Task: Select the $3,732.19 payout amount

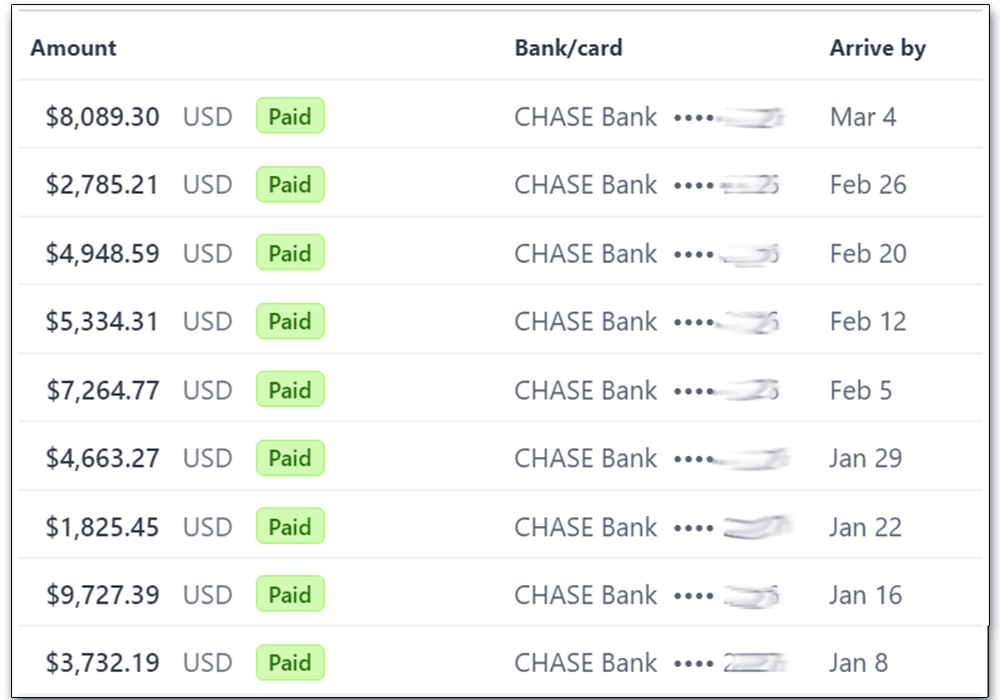Action: (x=102, y=663)
